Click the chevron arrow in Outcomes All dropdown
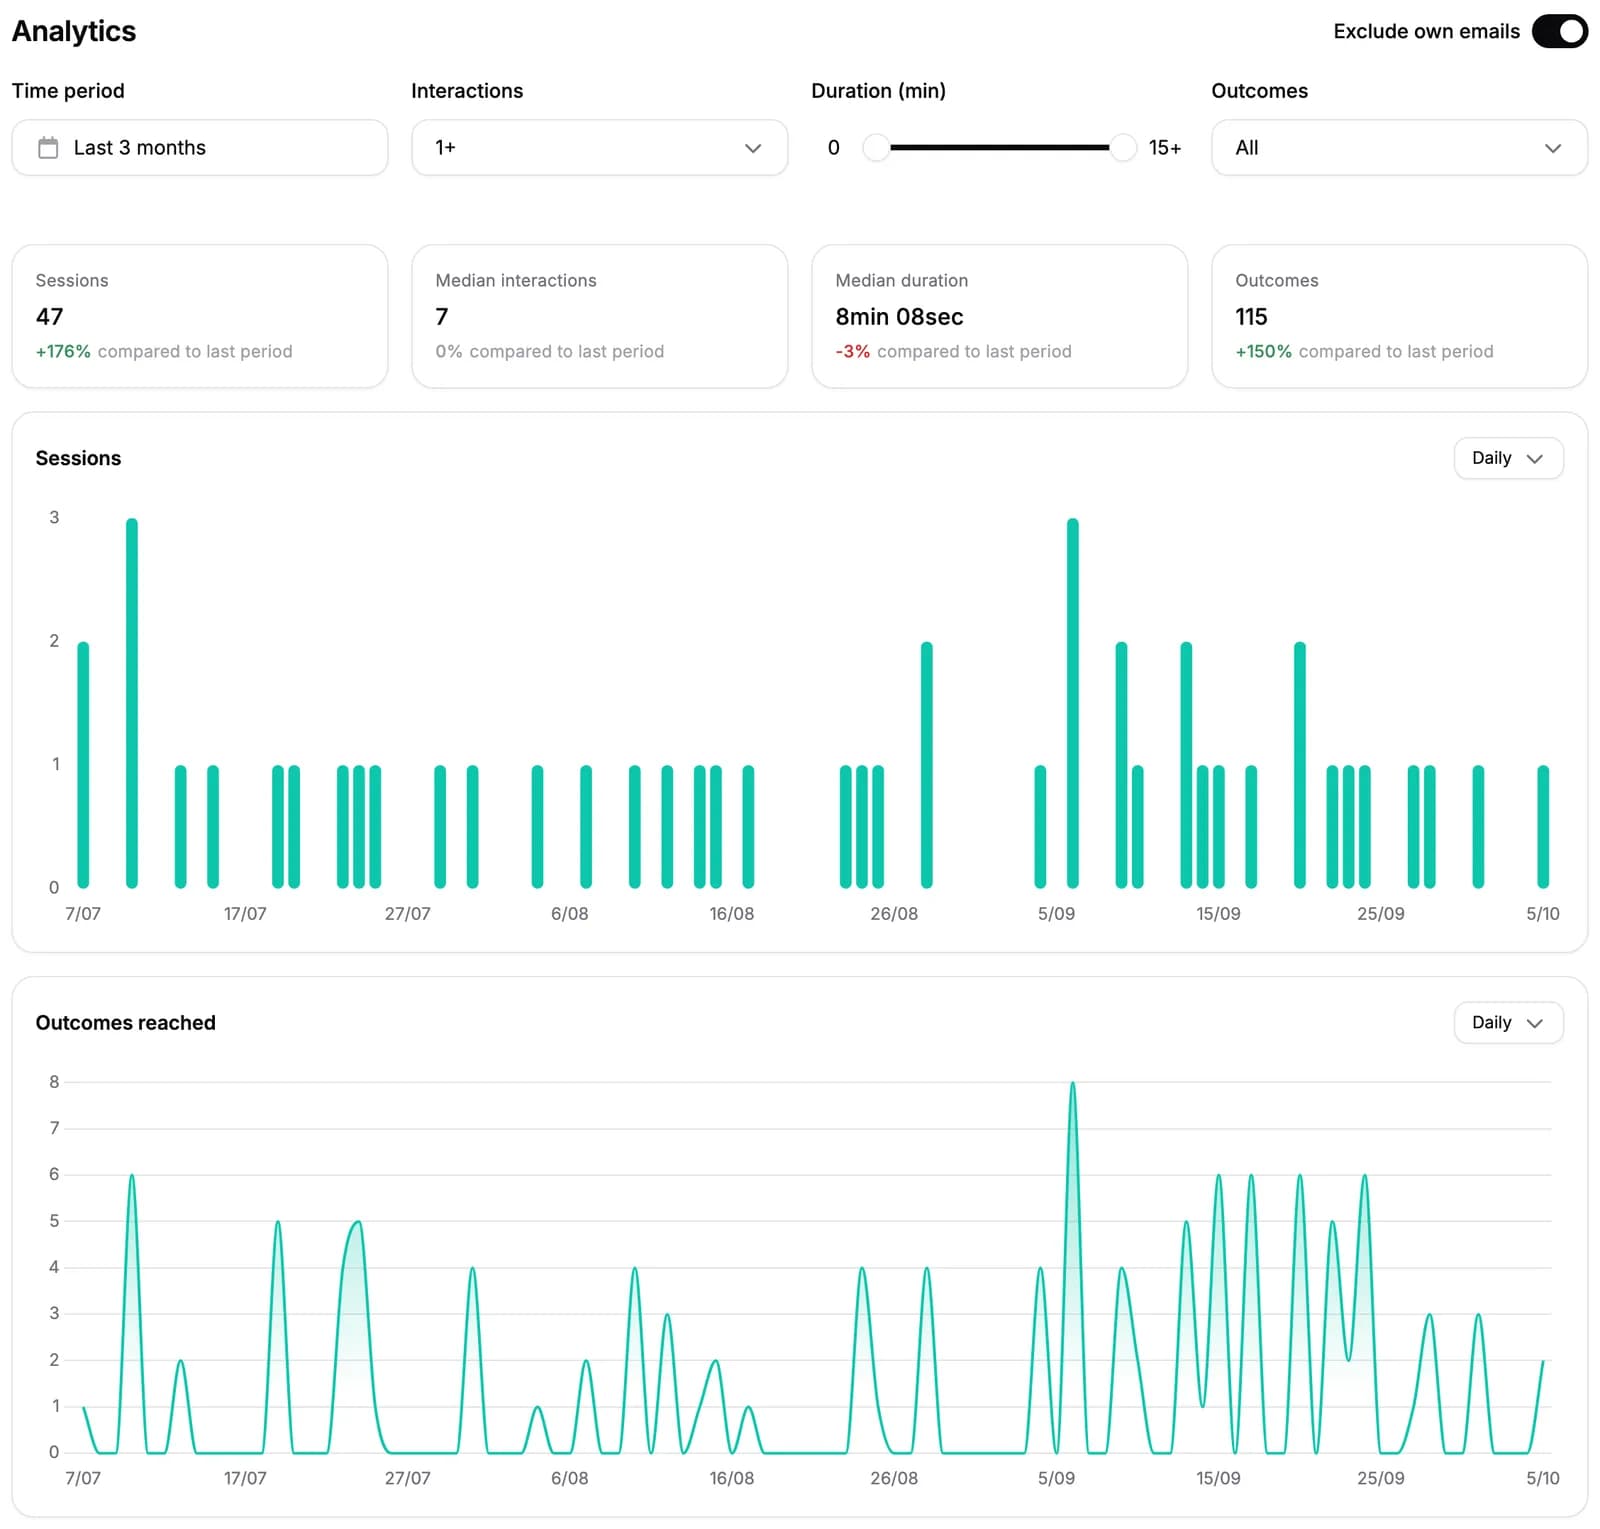This screenshot has width=1600, height=1529. click(1552, 148)
